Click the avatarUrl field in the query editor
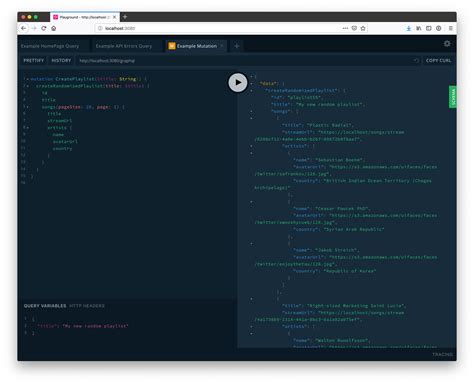The height and width of the screenshot is (384, 474). (x=65, y=141)
